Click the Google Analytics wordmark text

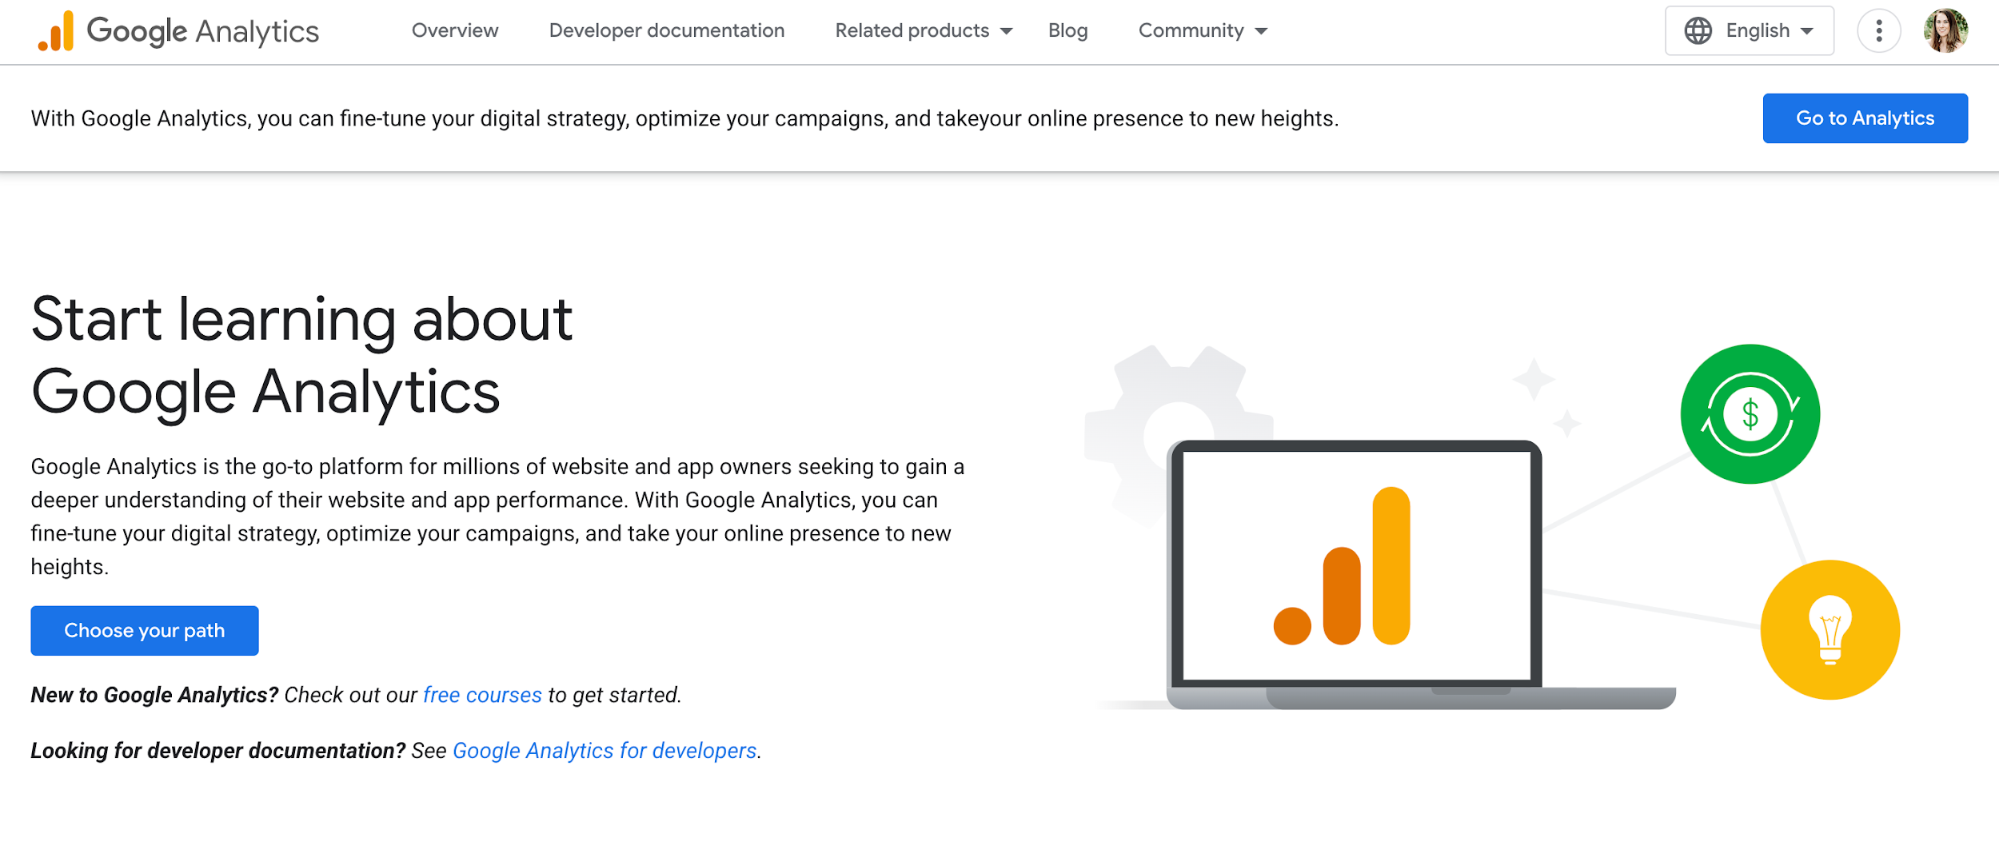203,32
